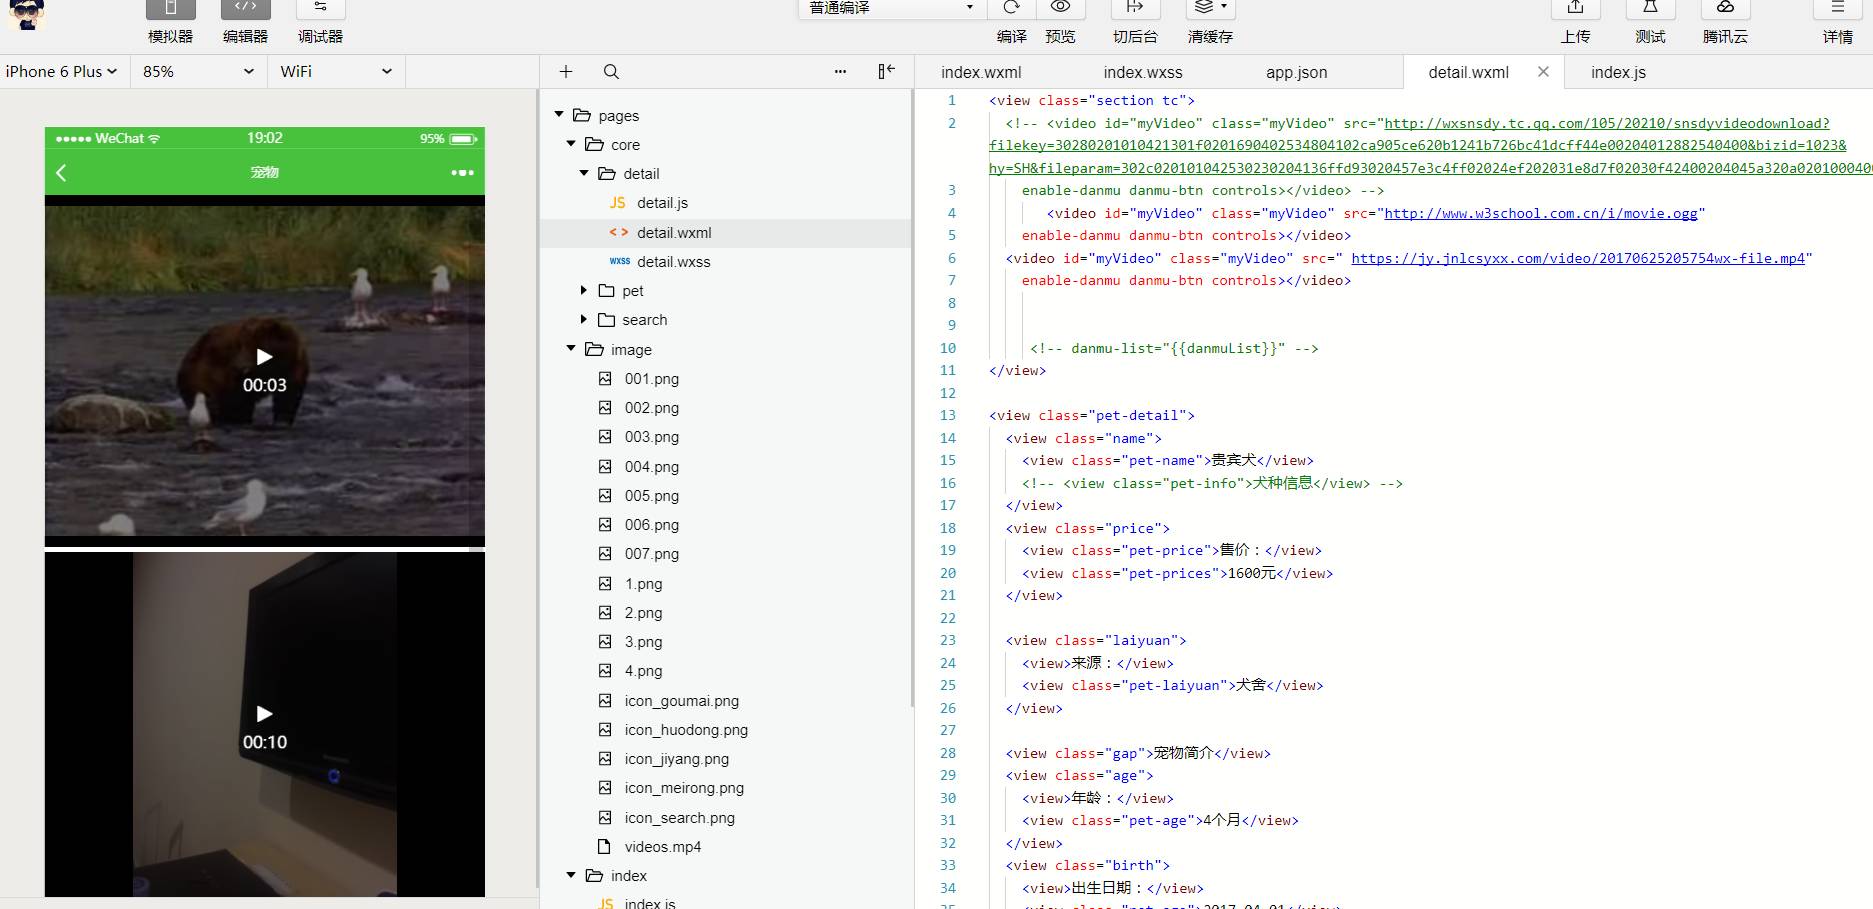Toggle the simulator panel button
Viewport: 1873px width, 909px height.
click(x=170, y=10)
